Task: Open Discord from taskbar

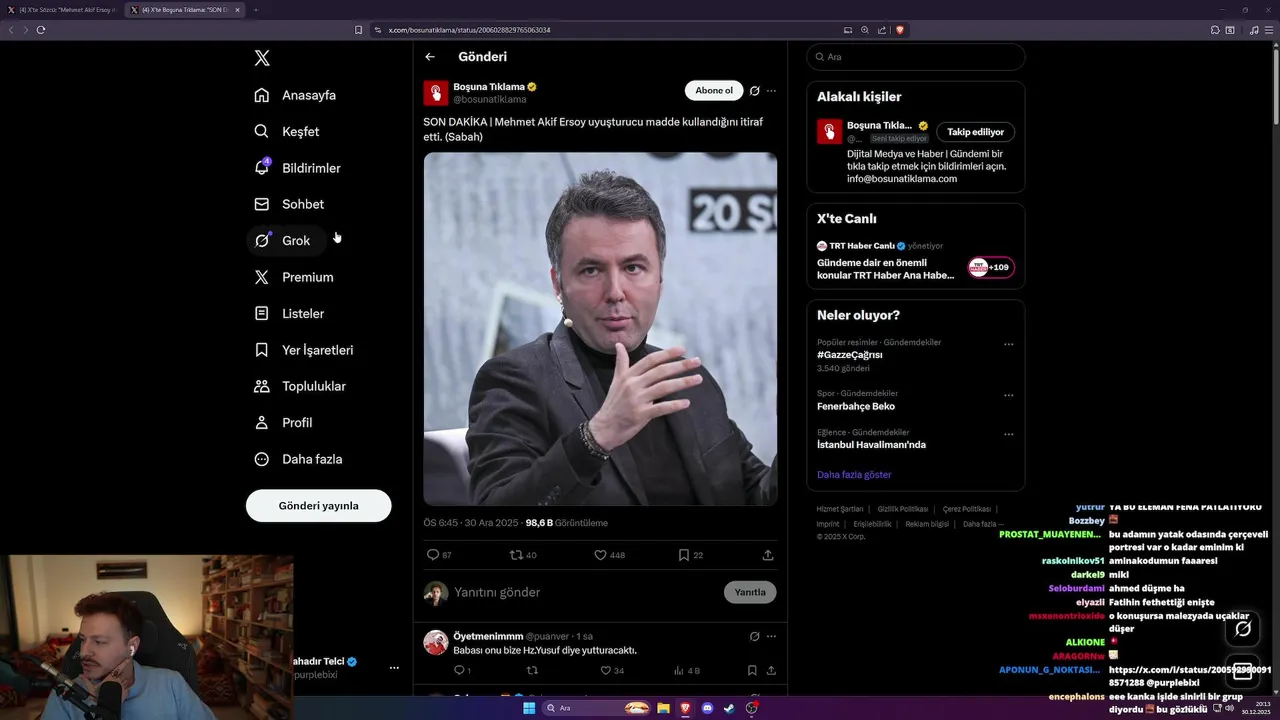Action: coord(707,708)
